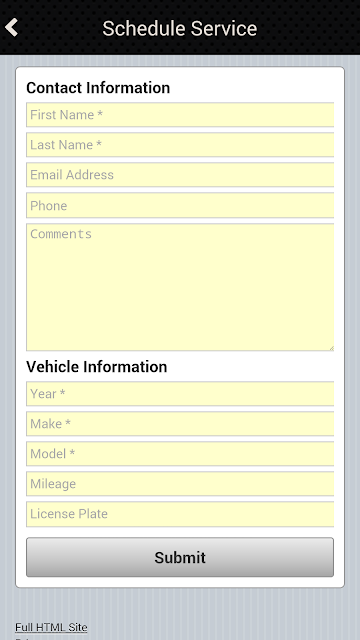Go back using the header arrow
The height and width of the screenshot is (640, 360).
11,28
